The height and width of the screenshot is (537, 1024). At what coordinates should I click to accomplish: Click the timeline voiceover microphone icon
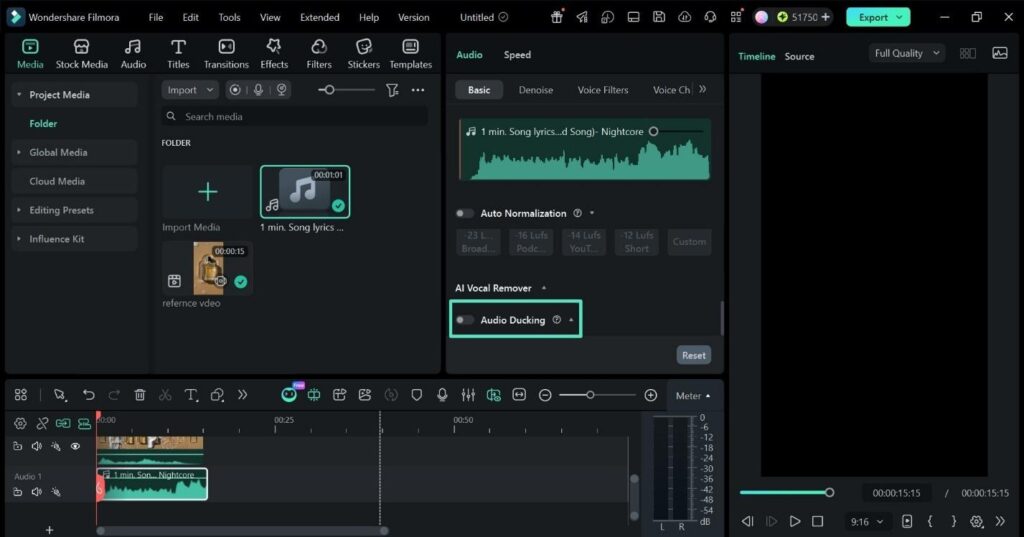(x=442, y=395)
